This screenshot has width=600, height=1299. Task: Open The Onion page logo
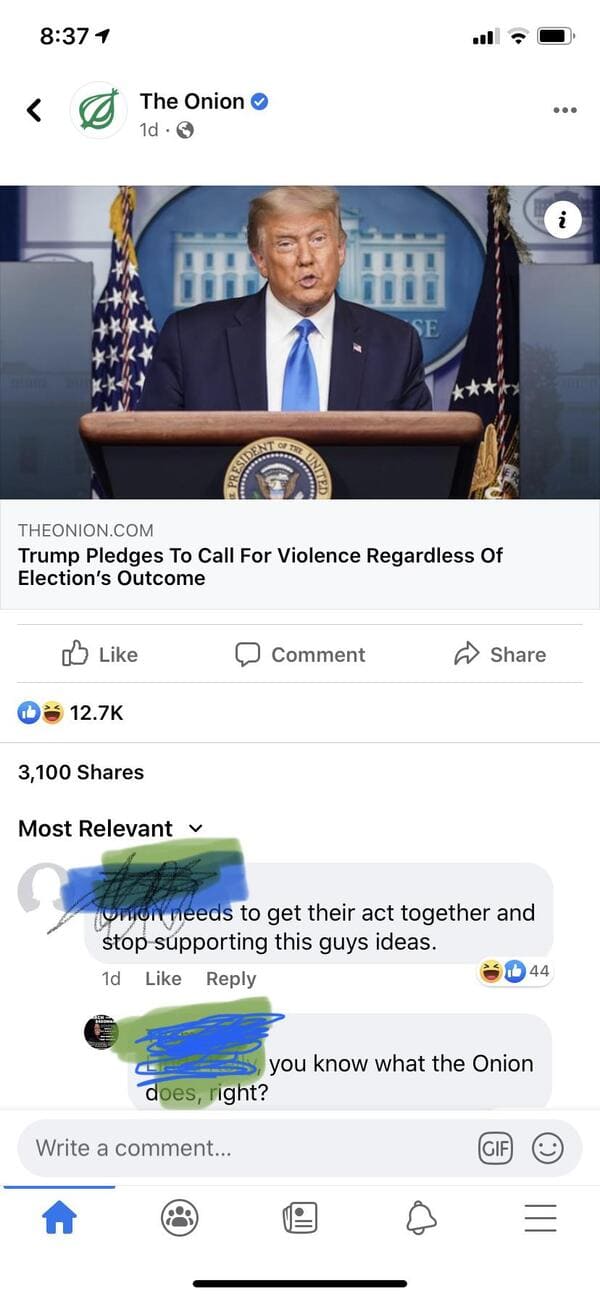[98, 110]
